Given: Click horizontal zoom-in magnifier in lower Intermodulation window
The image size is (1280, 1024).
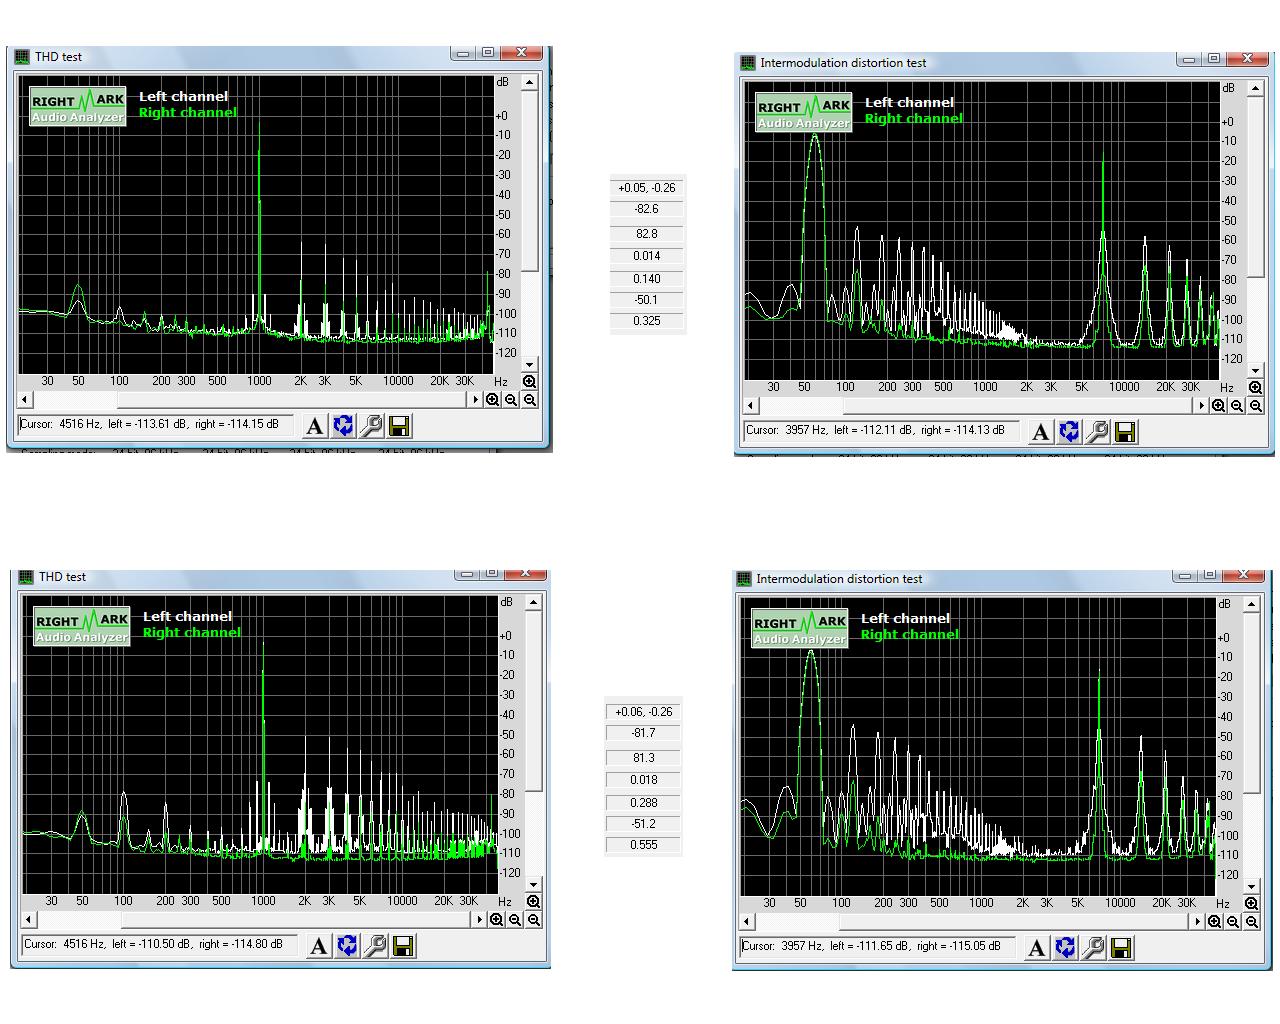Looking at the screenshot, I should 1215,922.
